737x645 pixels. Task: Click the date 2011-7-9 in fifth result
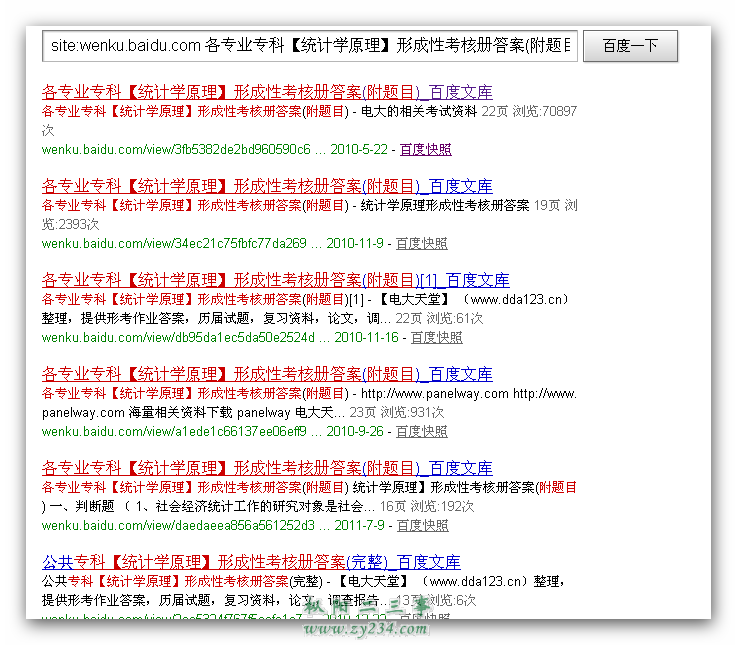(360, 526)
